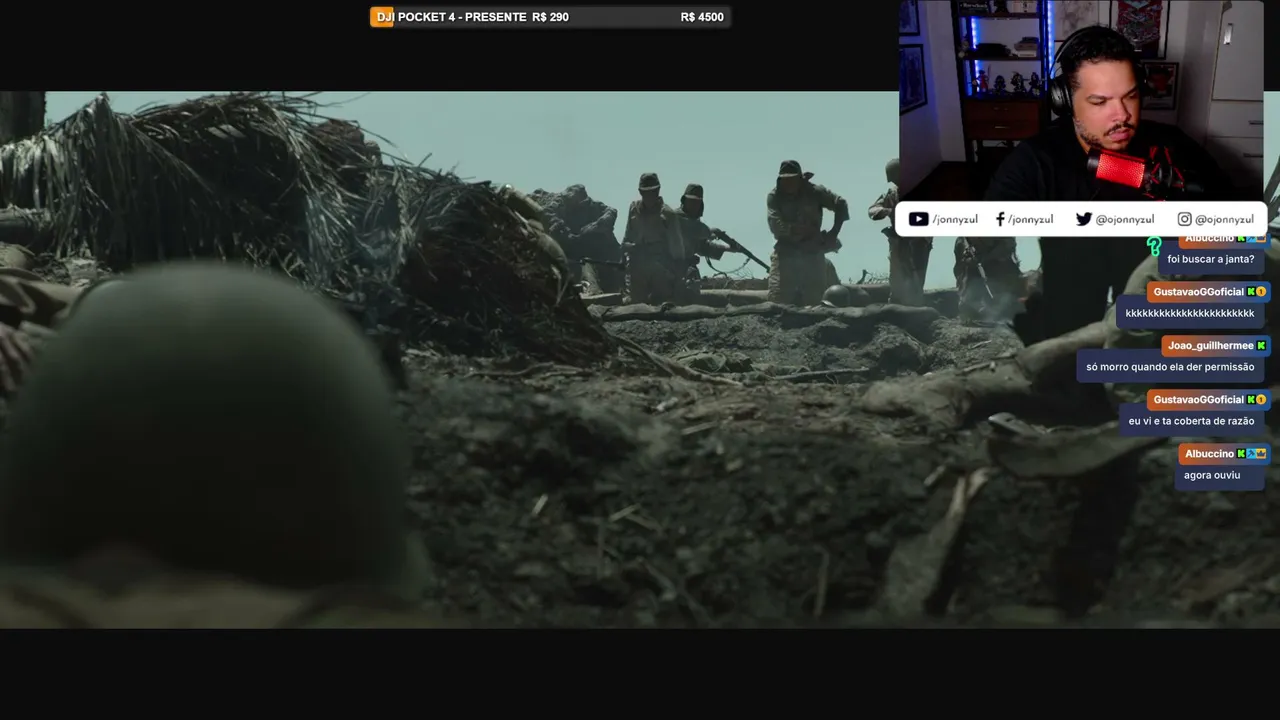Viewport: 1280px width, 720px height.
Task: Click crown badge above 'agora ouviu' message
Action: (x=1260, y=454)
